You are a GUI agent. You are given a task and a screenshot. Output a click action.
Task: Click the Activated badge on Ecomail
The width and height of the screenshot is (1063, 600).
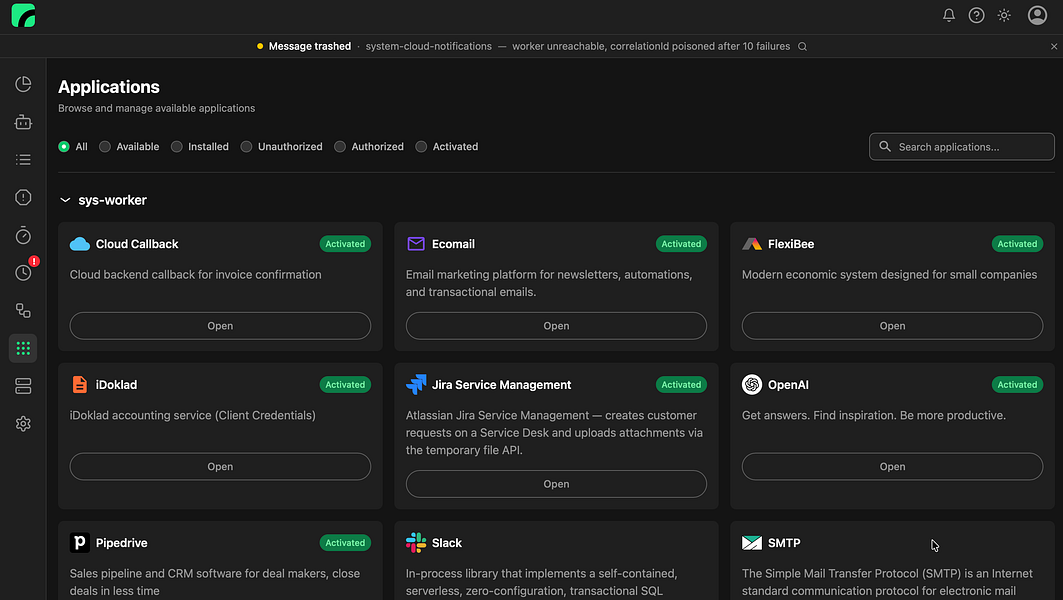click(x=681, y=244)
